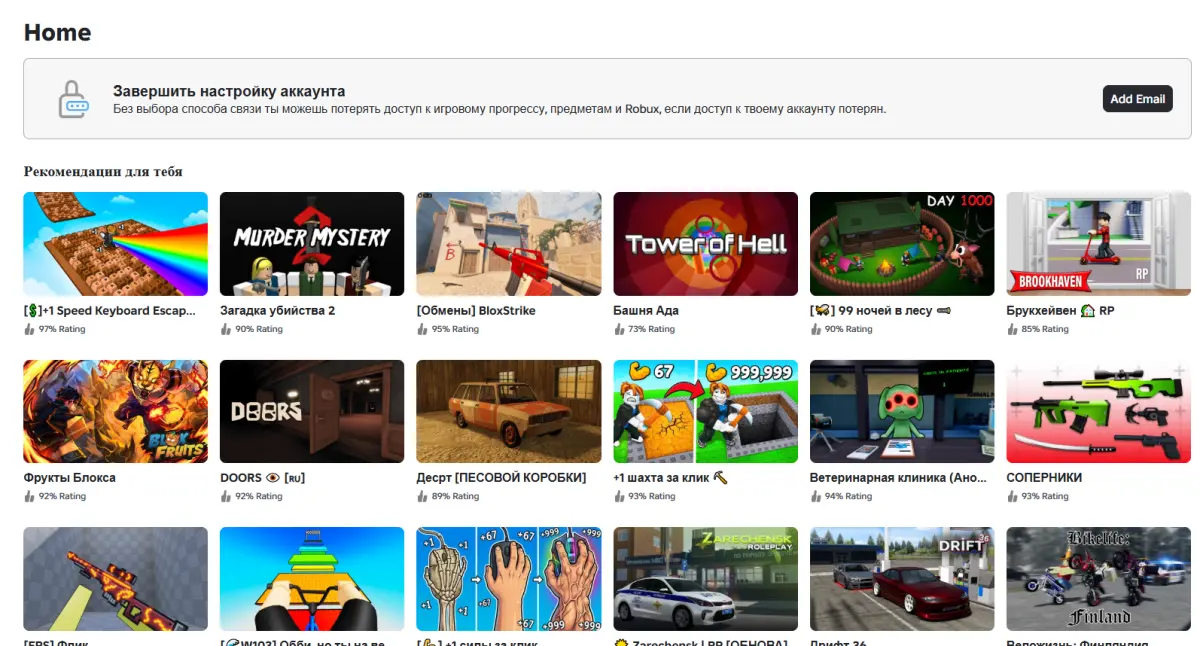Image resolution: width=1200 pixels, height=646 pixels.
Task: Click thumbs-up icon under 99 ночей в лесу
Action: click(x=815, y=329)
